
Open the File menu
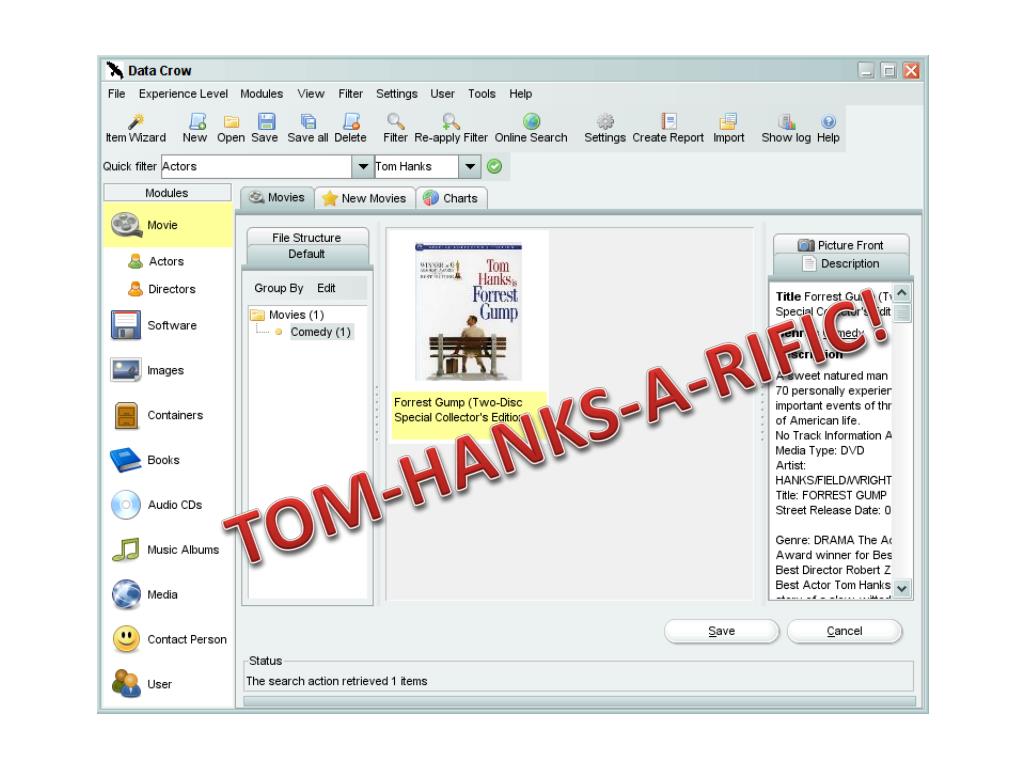click(116, 93)
